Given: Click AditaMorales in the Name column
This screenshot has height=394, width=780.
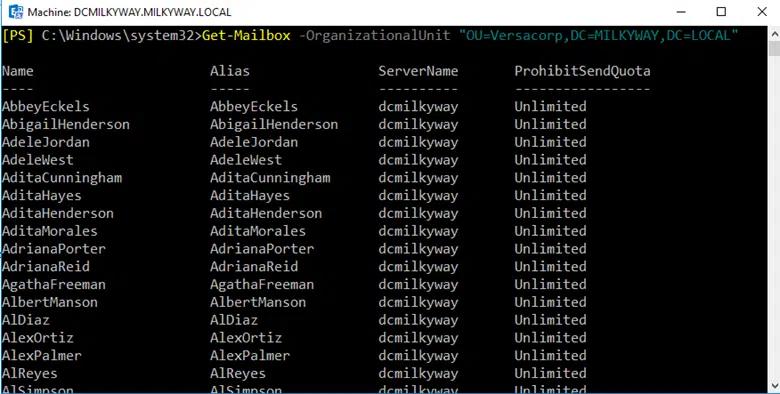Looking at the screenshot, I should pos(50,231).
